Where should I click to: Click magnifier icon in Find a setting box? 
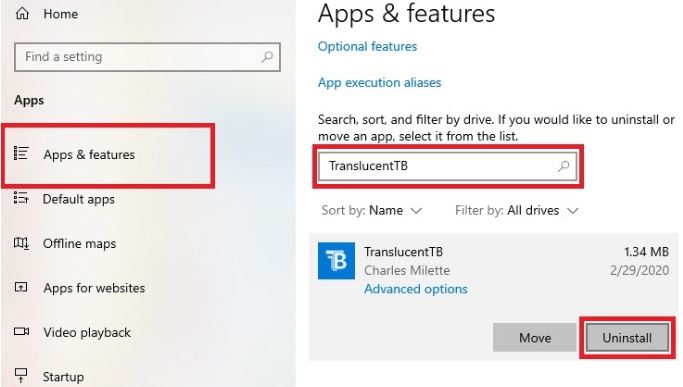pos(267,57)
